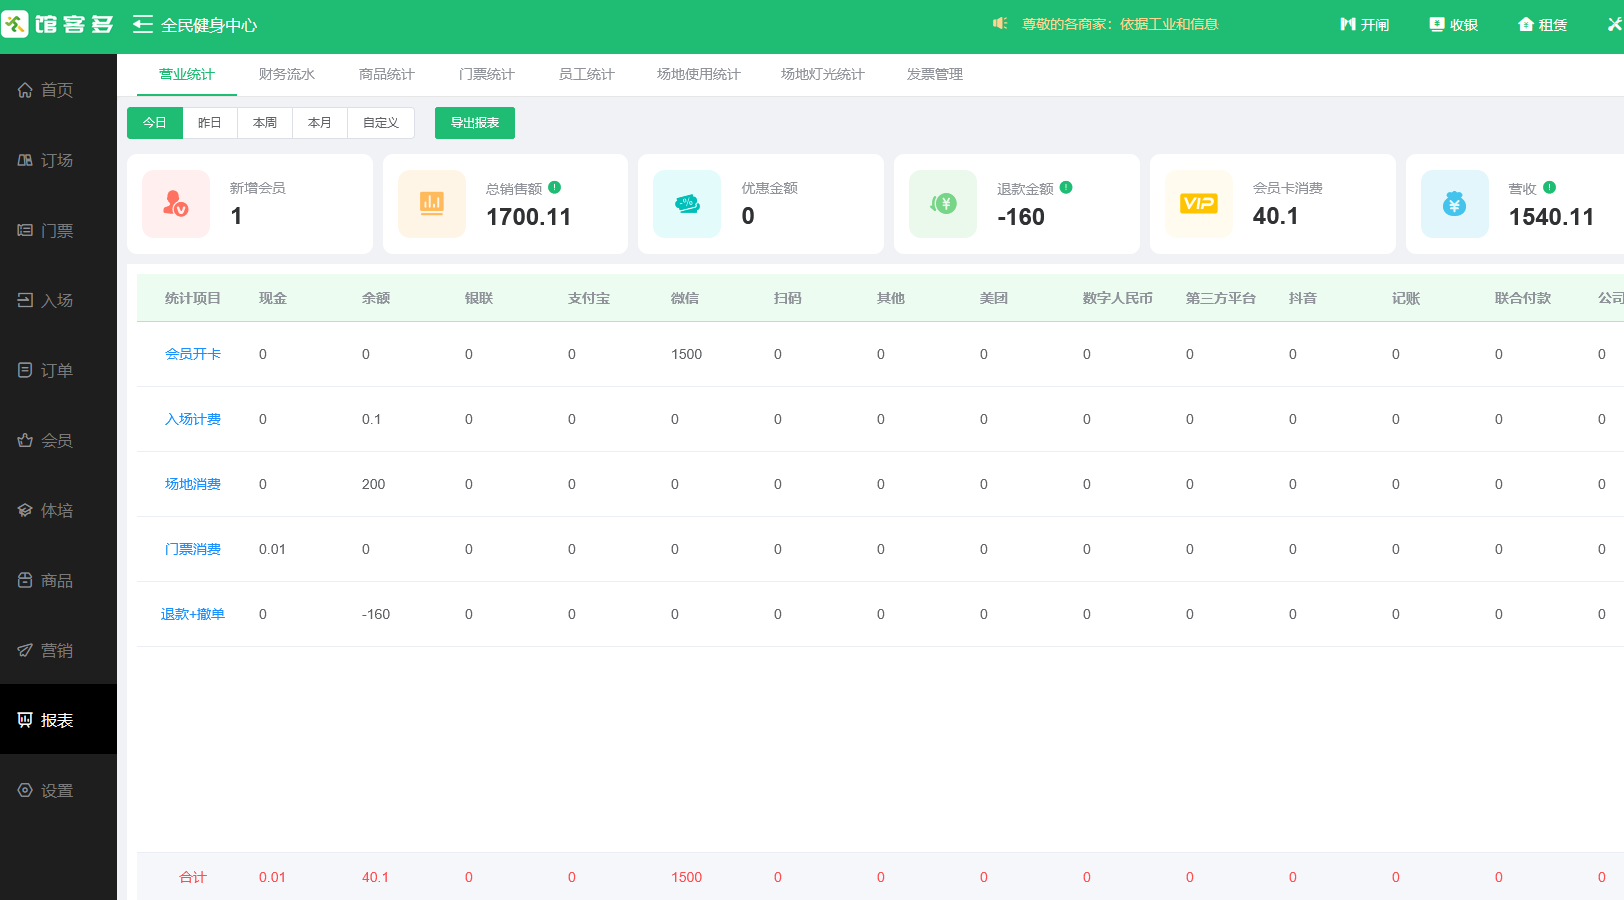Screen dimensions: 1624x900
Task: Click the 导出报表 export button
Action: click(x=475, y=123)
